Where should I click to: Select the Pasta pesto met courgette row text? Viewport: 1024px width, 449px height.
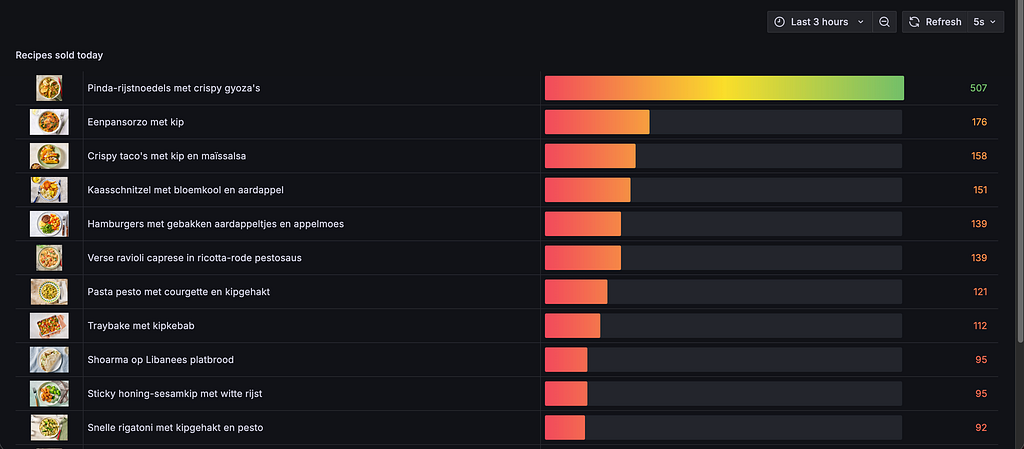(x=178, y=292)
